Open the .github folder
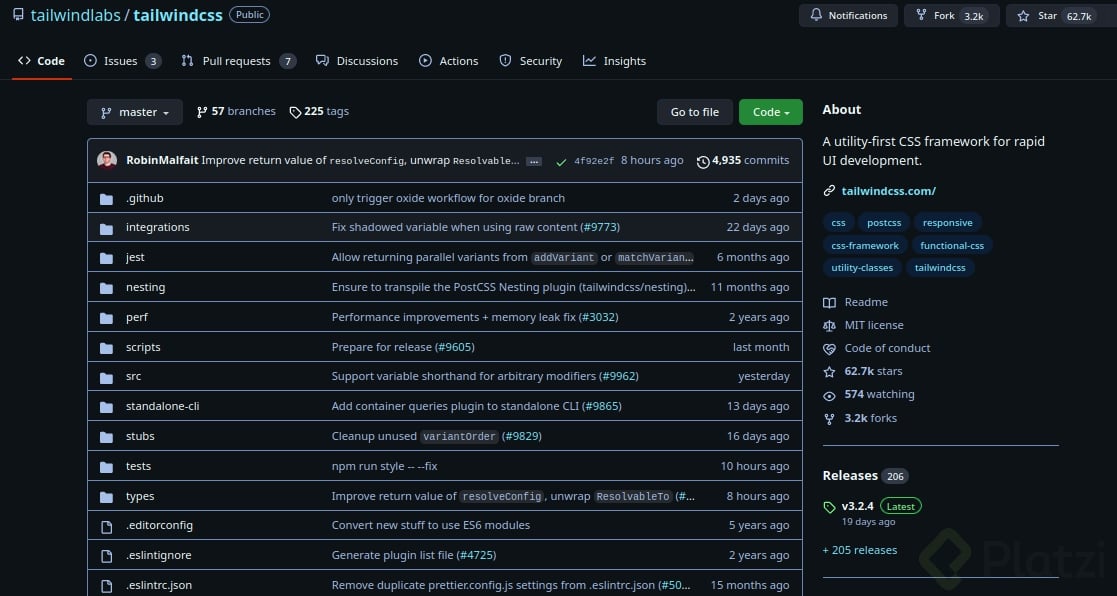This screenshot has height=596, width=1117. click(145, 198)
